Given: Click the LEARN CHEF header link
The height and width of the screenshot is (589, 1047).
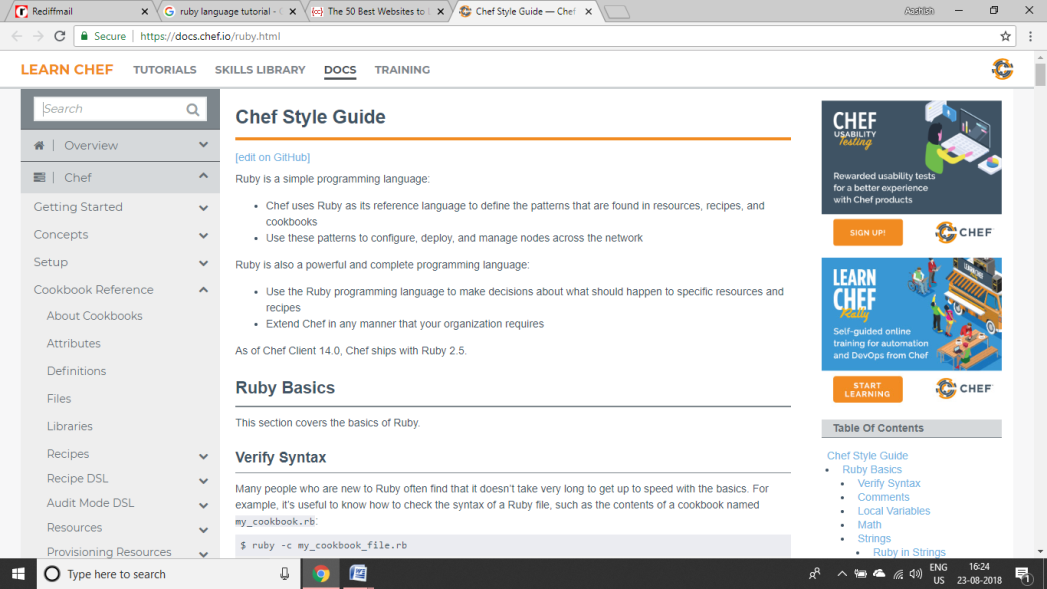Looking at the screenshot, I should point(67,69).
